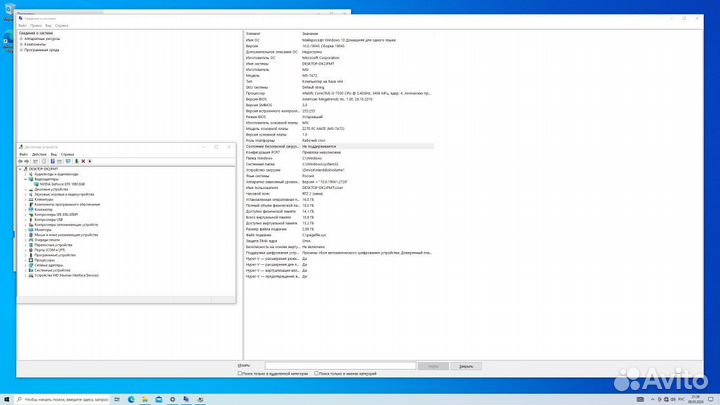Click the Закрыть button next to search

[465, 366]
